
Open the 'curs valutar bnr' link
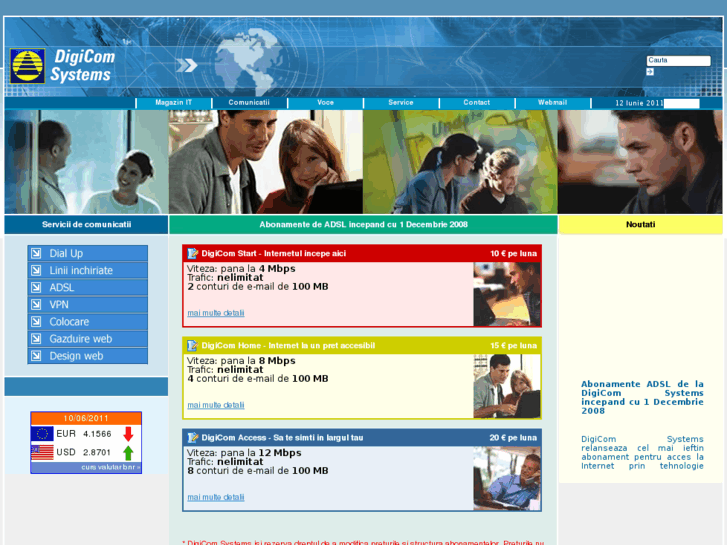(x=111, y=467)
